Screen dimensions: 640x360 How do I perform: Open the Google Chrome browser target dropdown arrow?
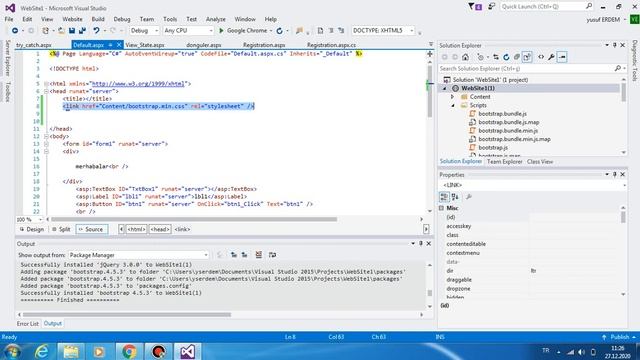coord(270,31)
